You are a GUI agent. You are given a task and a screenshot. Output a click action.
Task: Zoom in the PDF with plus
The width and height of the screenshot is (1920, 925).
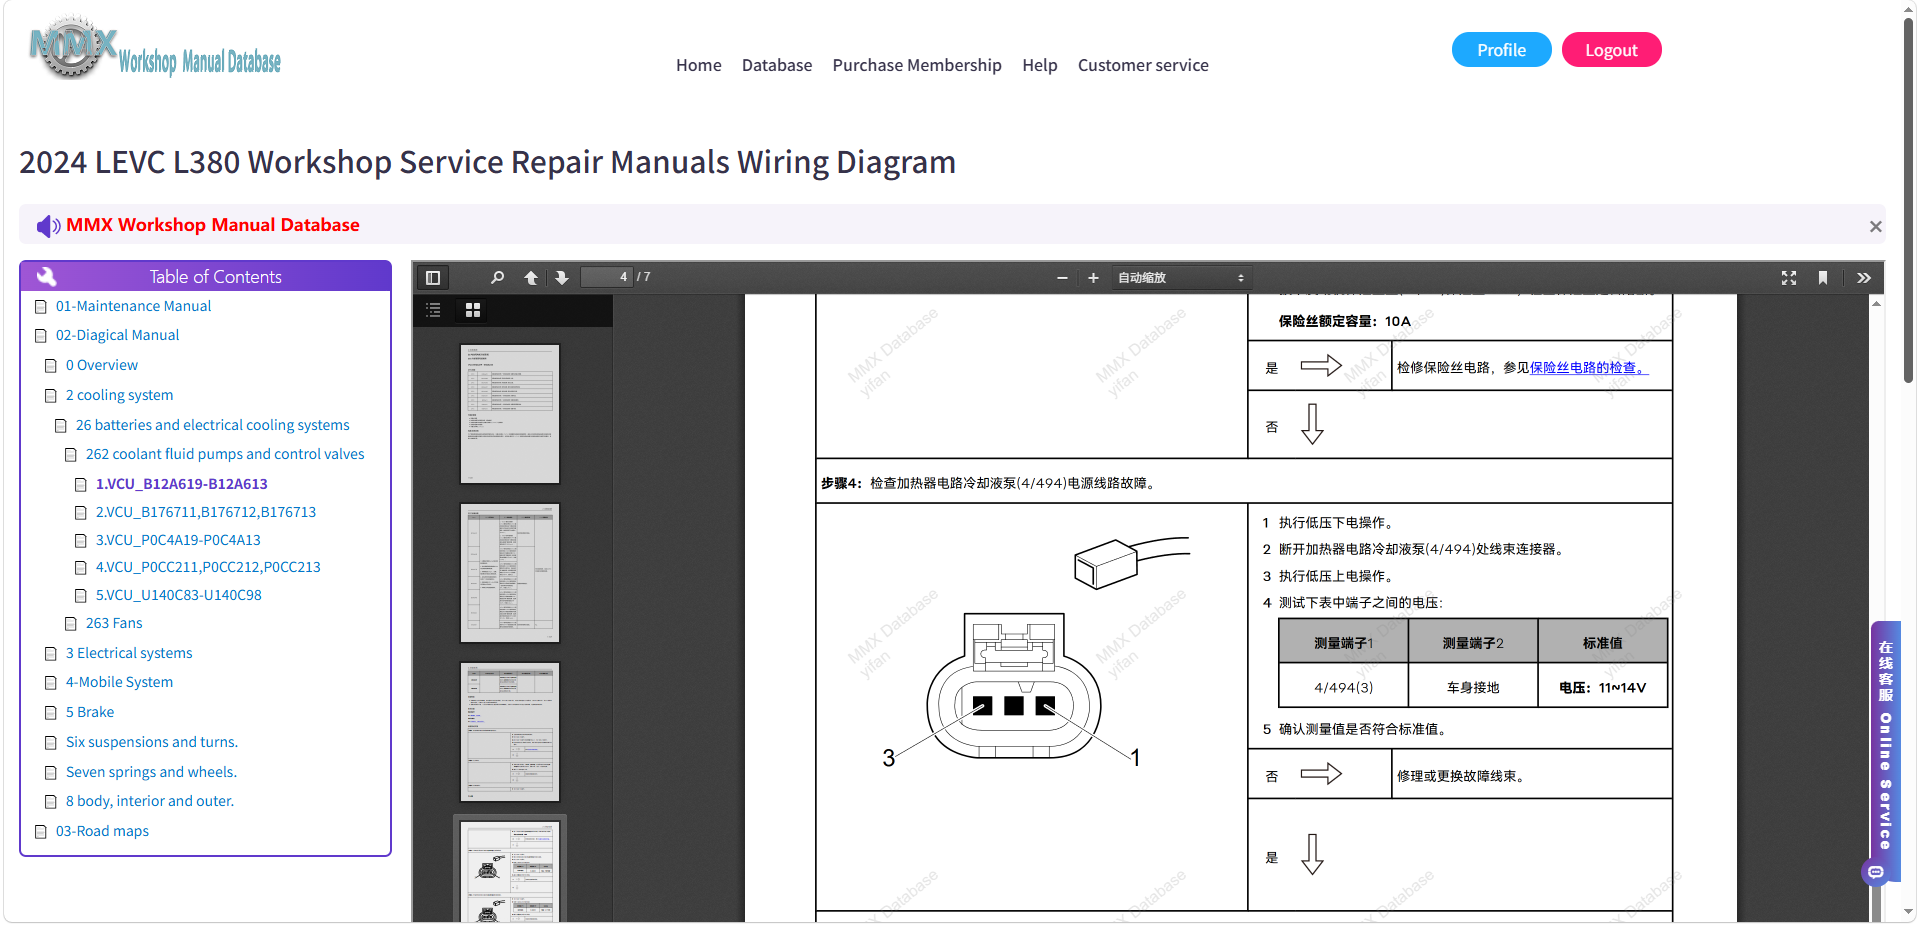pos(1093,278)
